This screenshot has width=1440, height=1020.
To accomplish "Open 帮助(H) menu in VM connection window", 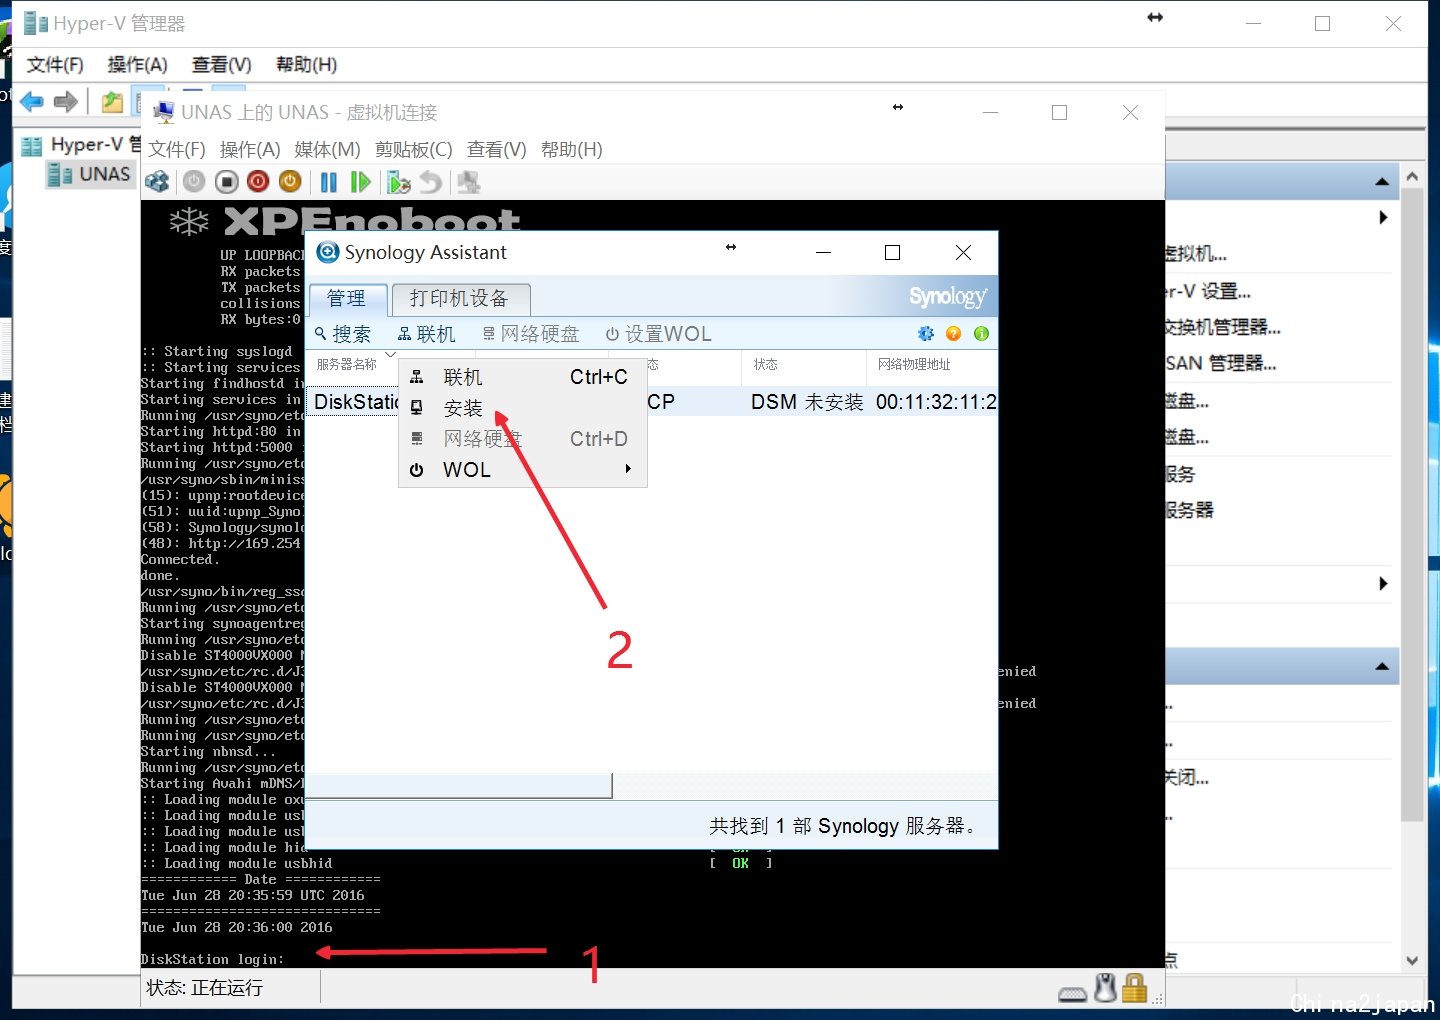I will (x=572, y=149).
